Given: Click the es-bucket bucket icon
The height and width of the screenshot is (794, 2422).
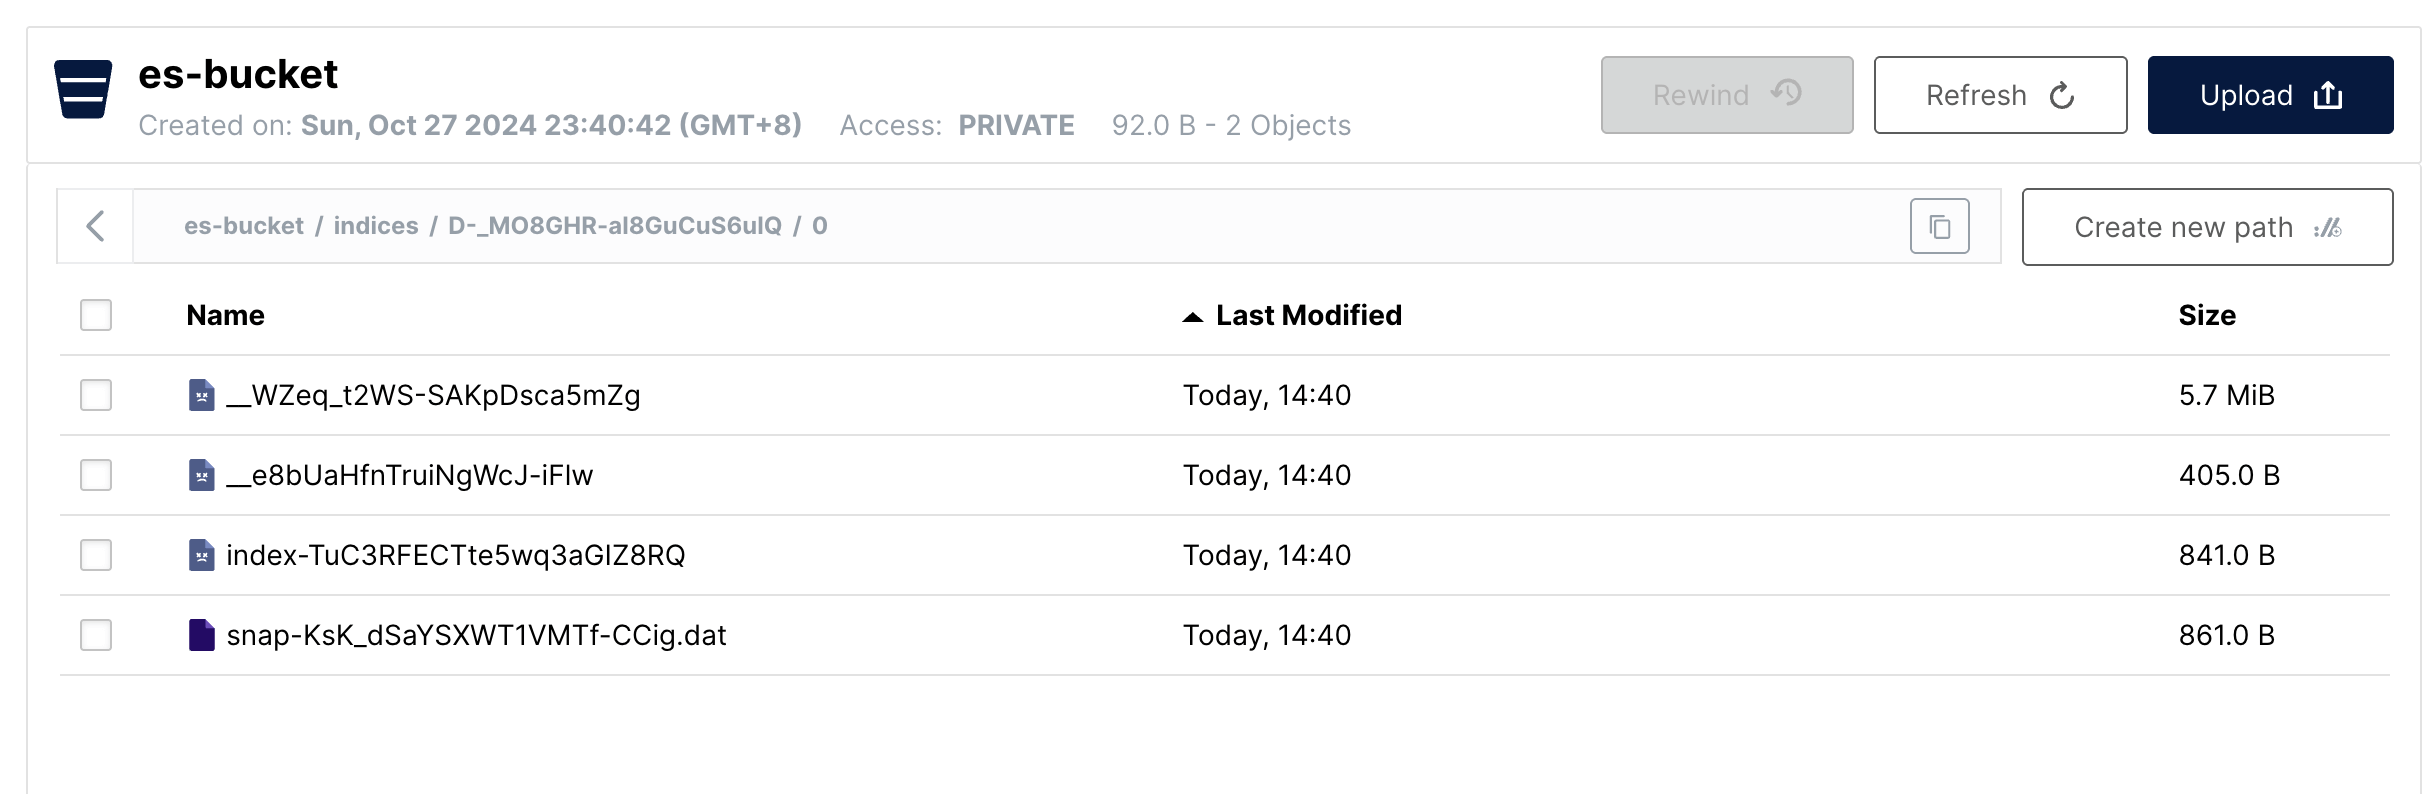Looking at the screenshot, I should pyautogui.click(x=83, y=89).
